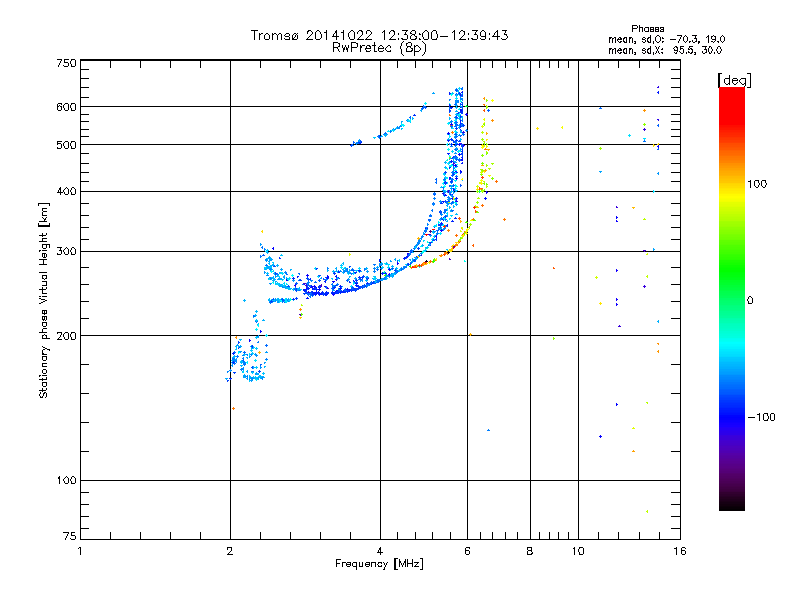The width and height of the screenshot is (800, 600).
Task: Click the "Frequency [MHz]" axis label
Action: 379,564
